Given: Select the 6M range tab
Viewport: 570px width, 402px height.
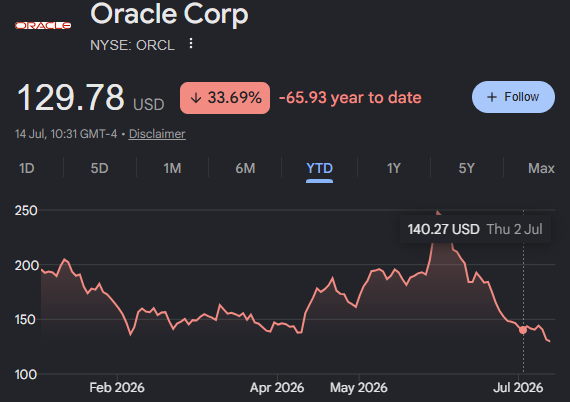Looking at the screenshot, I should [x=245, y=168].
